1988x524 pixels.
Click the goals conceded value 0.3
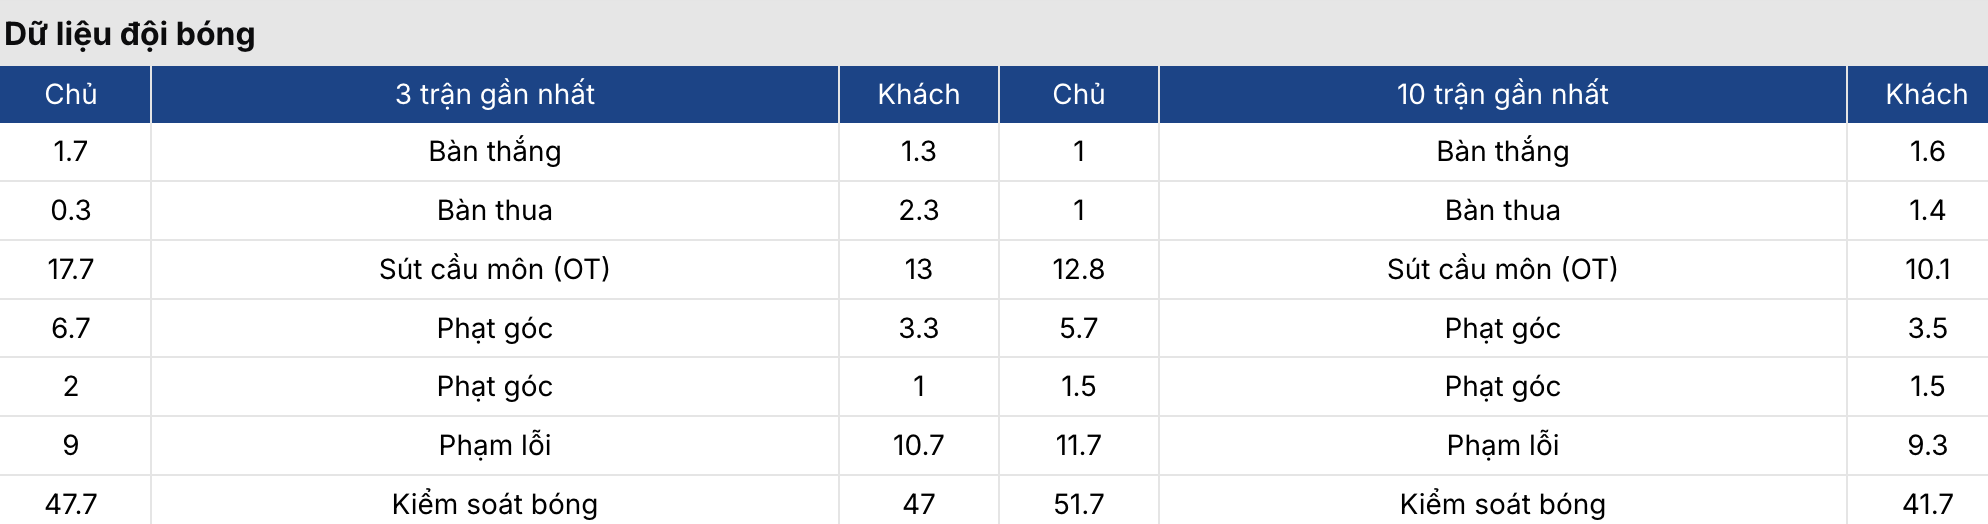tap(71, 210)
